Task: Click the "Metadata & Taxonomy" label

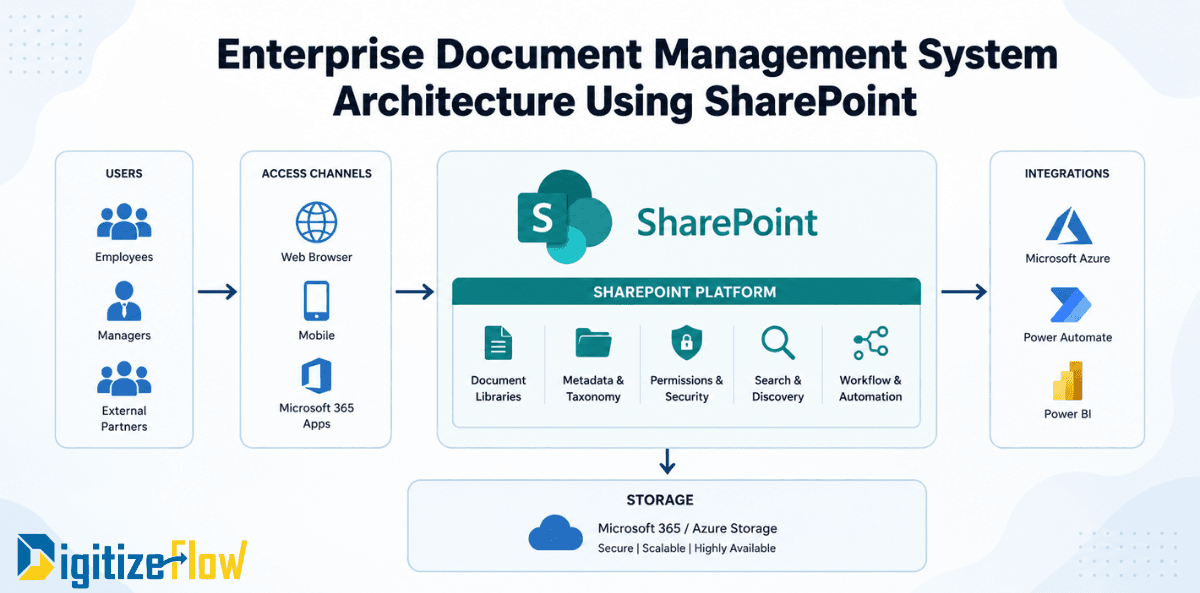Action: click(x=593, y=388)
